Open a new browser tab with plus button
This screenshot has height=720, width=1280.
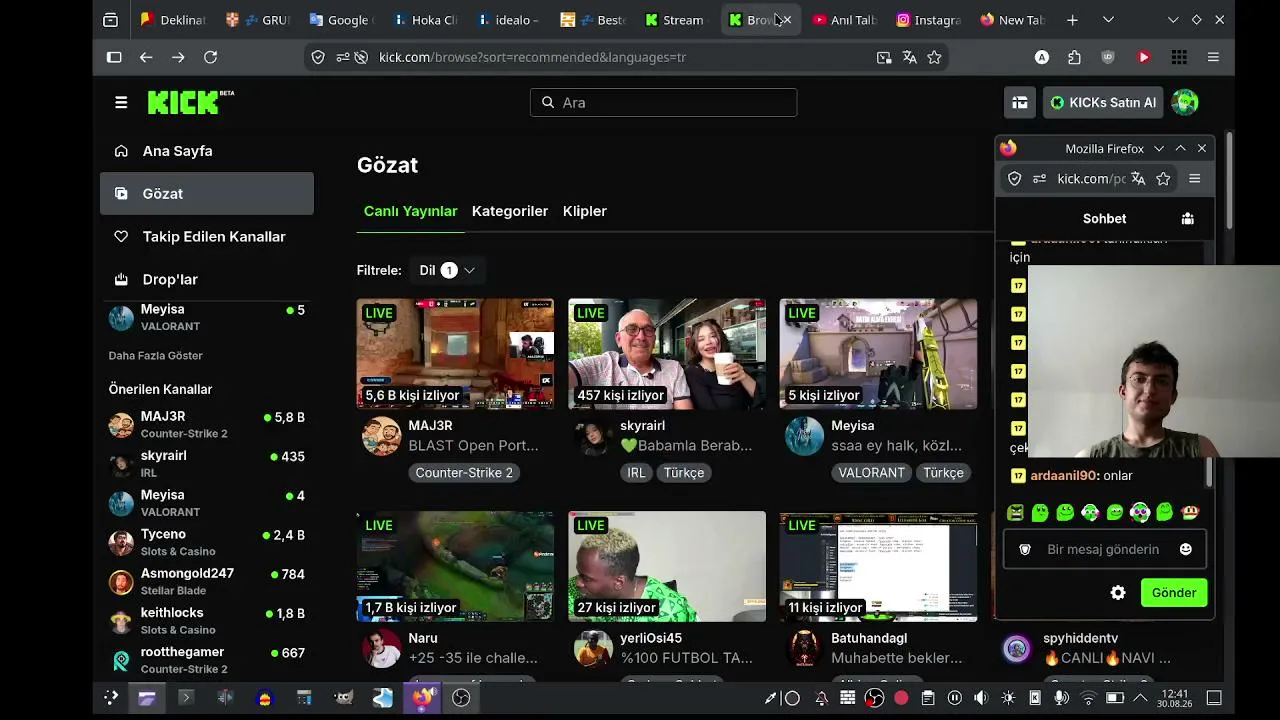[1072, 20]
